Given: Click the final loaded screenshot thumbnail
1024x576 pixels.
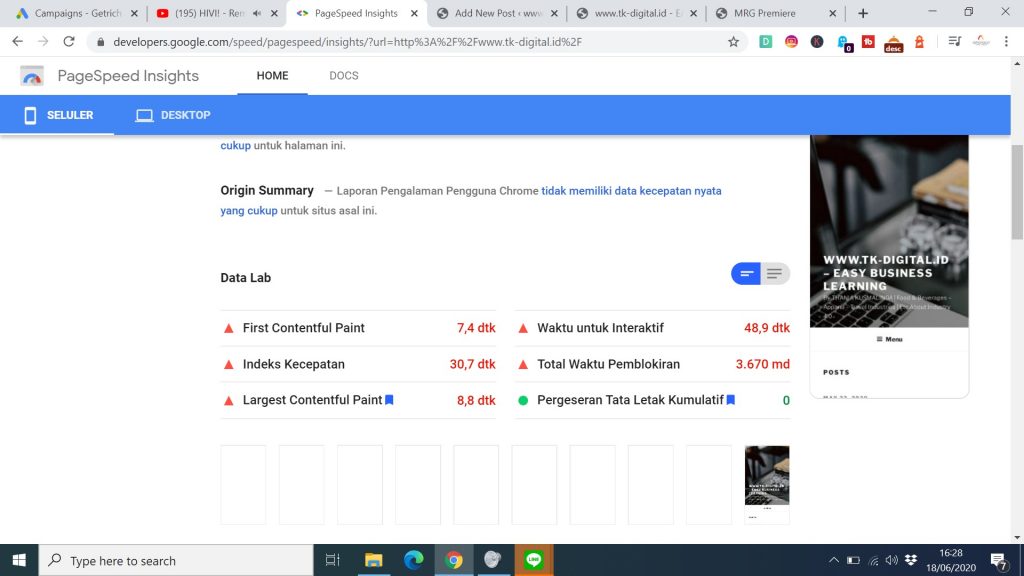Looking at the screenshot, I should click(x=767, y=484).
